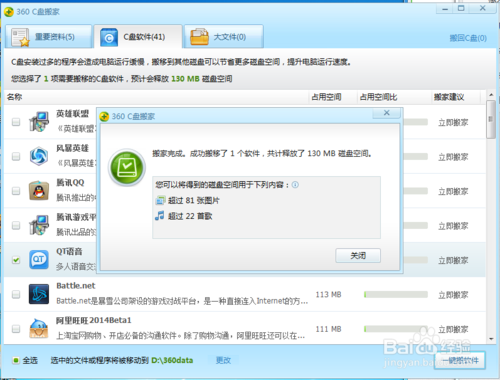This screenshot has height=380, width=500.
Task: Click 立即搬家 for 阿里旺旺
Action: (453, 330)
